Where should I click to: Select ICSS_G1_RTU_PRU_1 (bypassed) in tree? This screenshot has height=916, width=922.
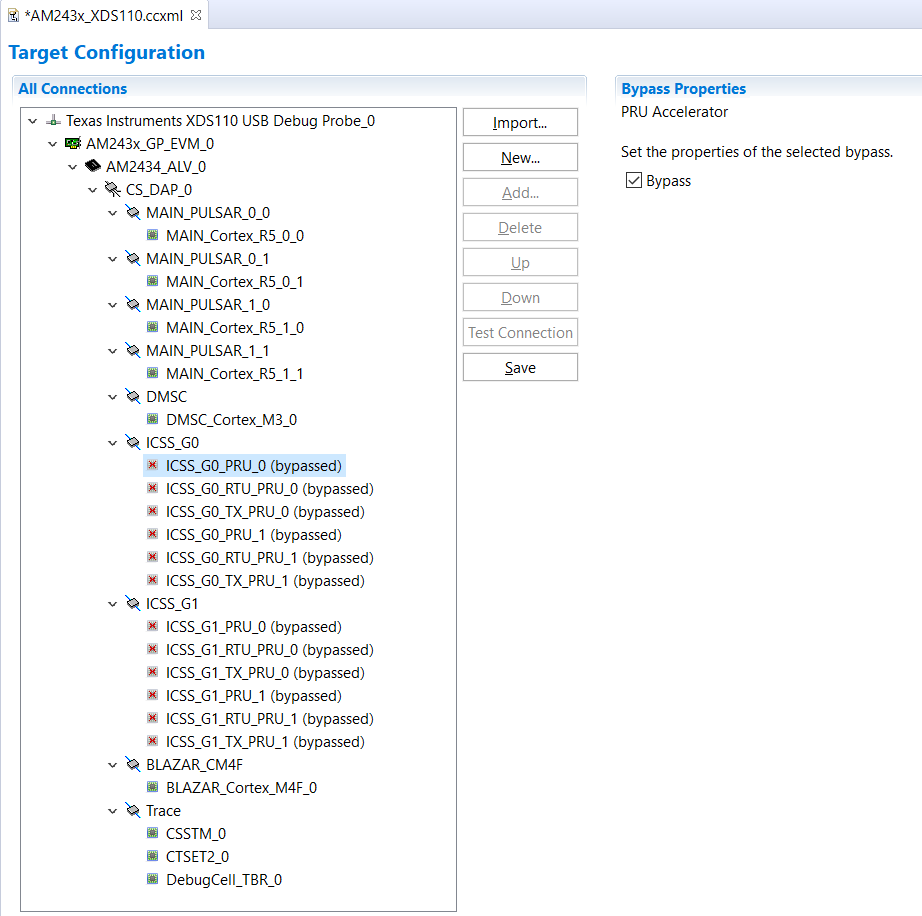269,719
